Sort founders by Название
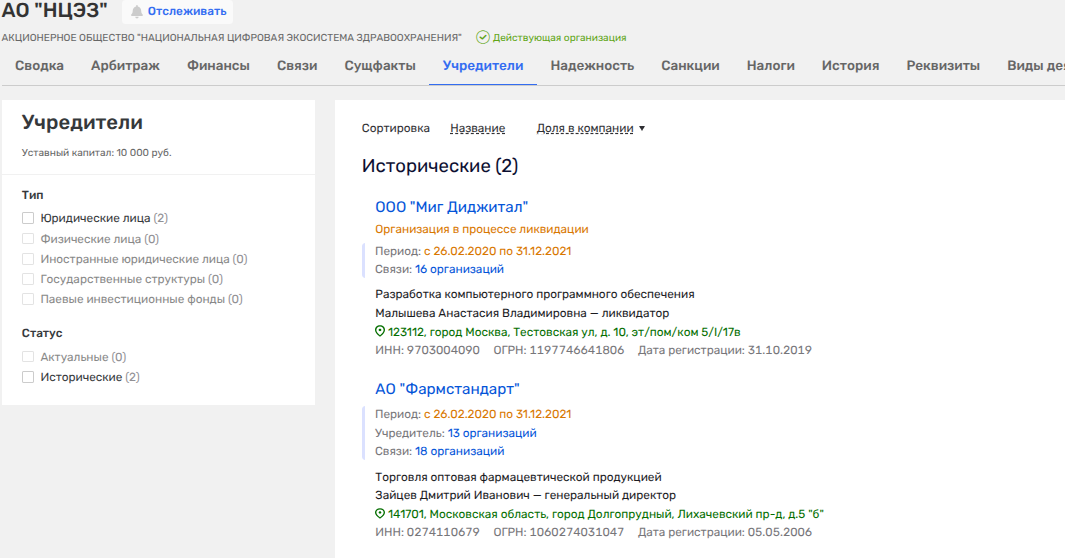The width and height of the screenshot is (1065, 558). coord(477,128)
